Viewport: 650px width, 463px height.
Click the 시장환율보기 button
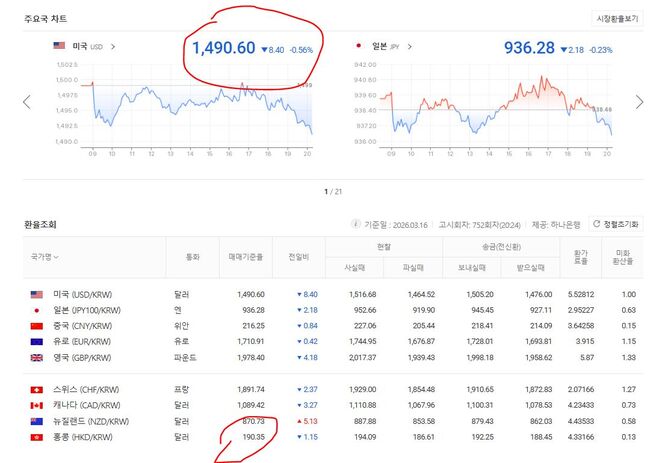[617, 18]
